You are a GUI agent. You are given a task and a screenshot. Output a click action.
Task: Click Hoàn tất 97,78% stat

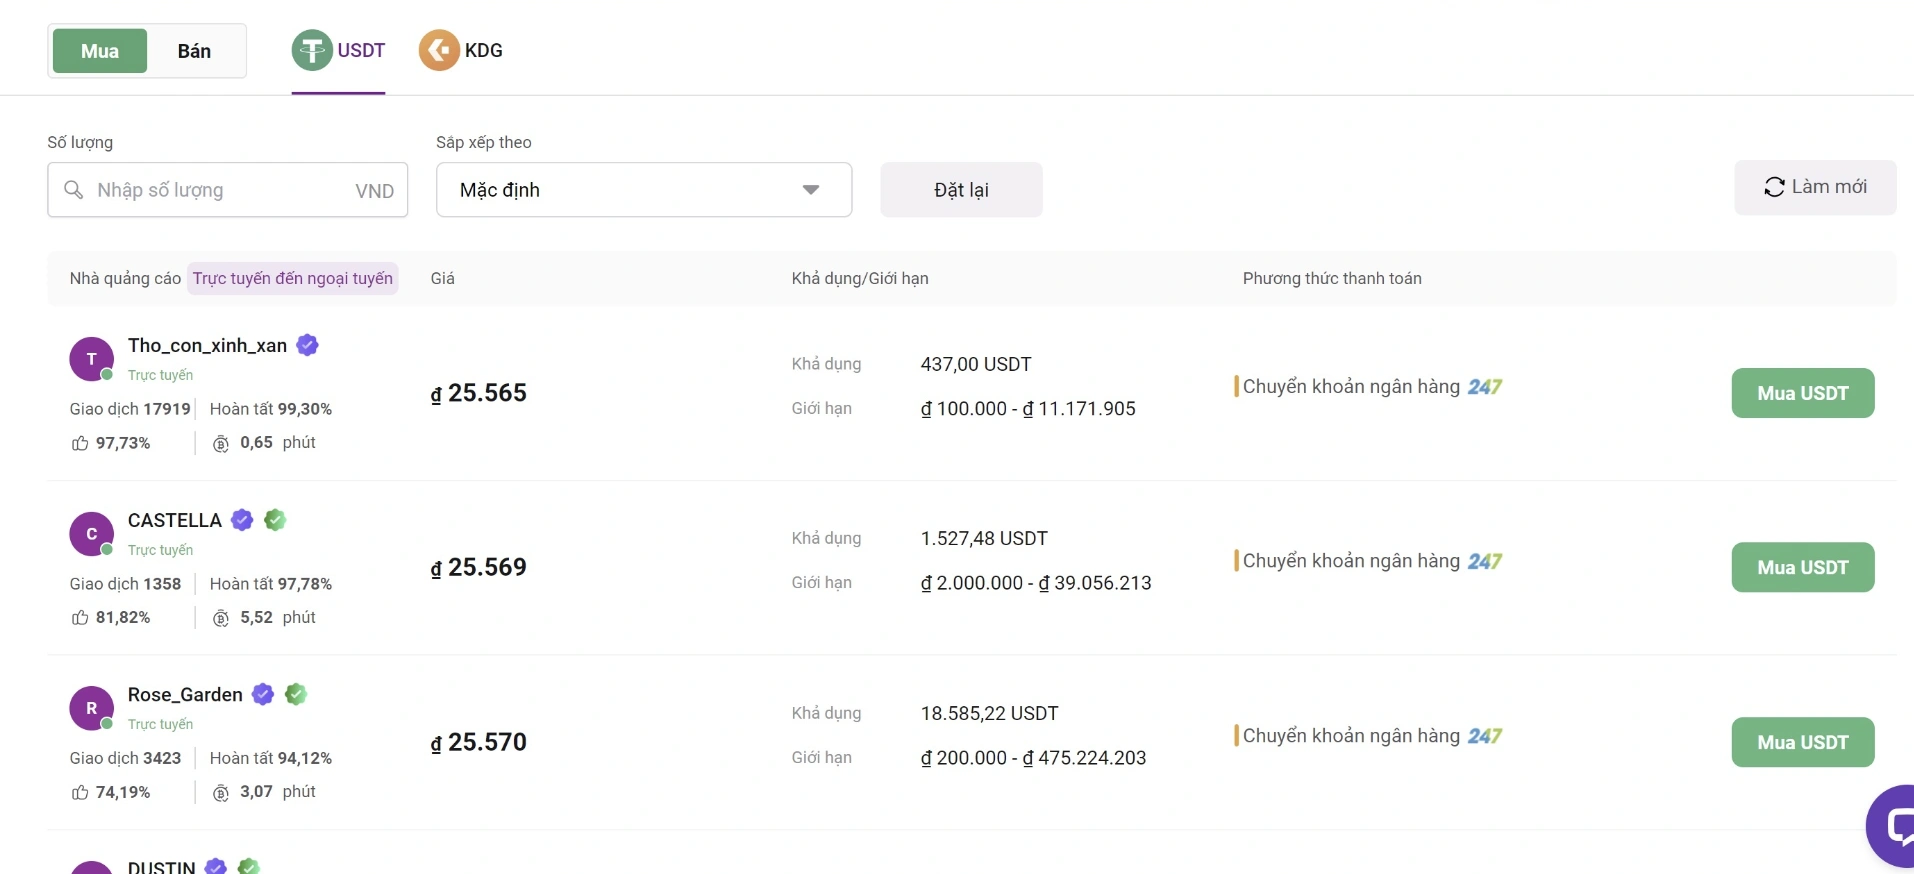[x=271, y=584]
